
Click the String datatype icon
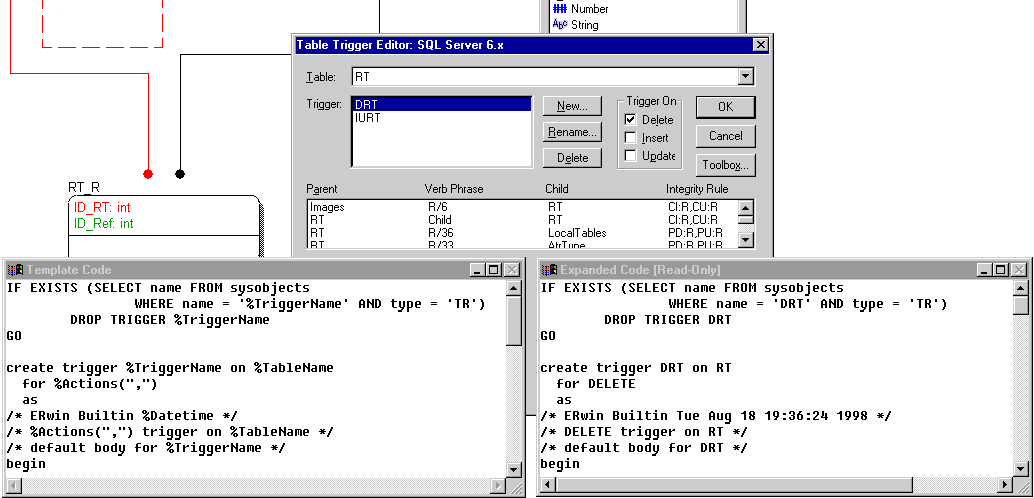click(x=560, y=25)
